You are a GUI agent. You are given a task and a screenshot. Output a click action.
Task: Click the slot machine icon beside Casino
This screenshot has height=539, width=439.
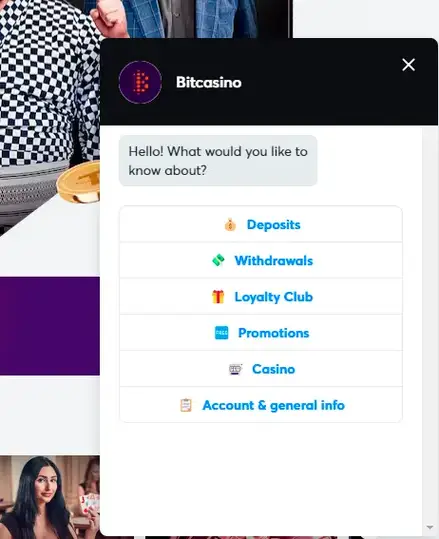click(235, 369)
